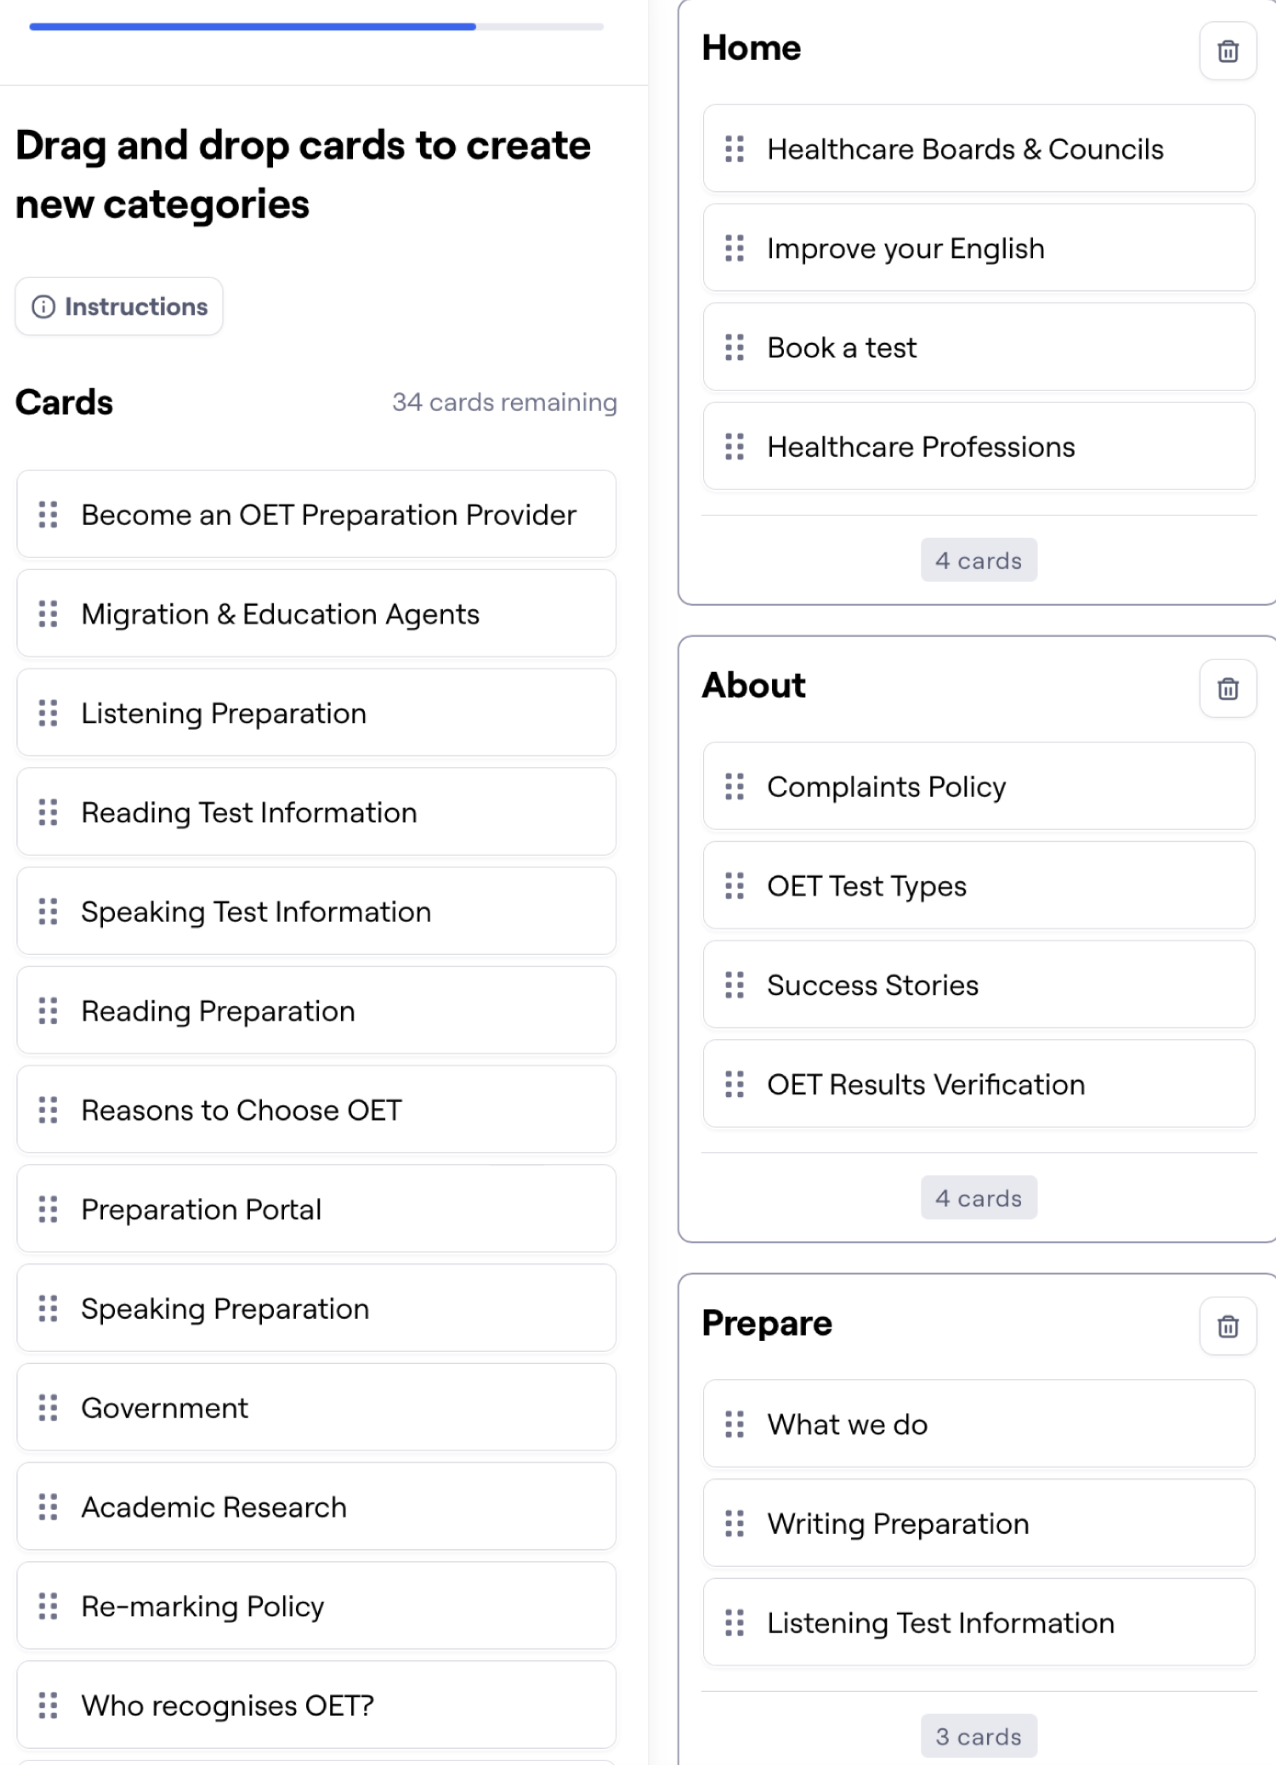Select the Re-marking Policy card

[x=316, y=1606]
